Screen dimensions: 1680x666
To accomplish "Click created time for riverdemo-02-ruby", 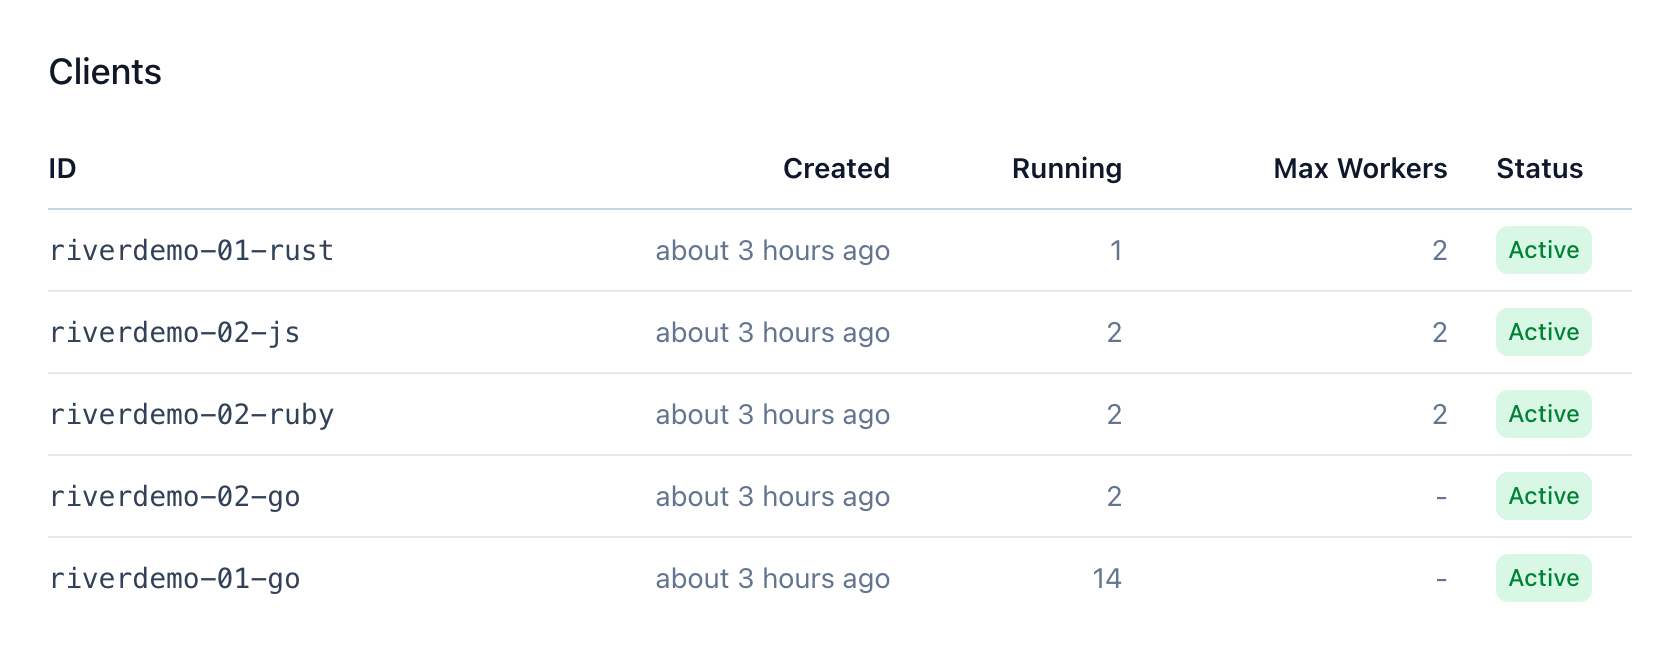I will 772,414.
